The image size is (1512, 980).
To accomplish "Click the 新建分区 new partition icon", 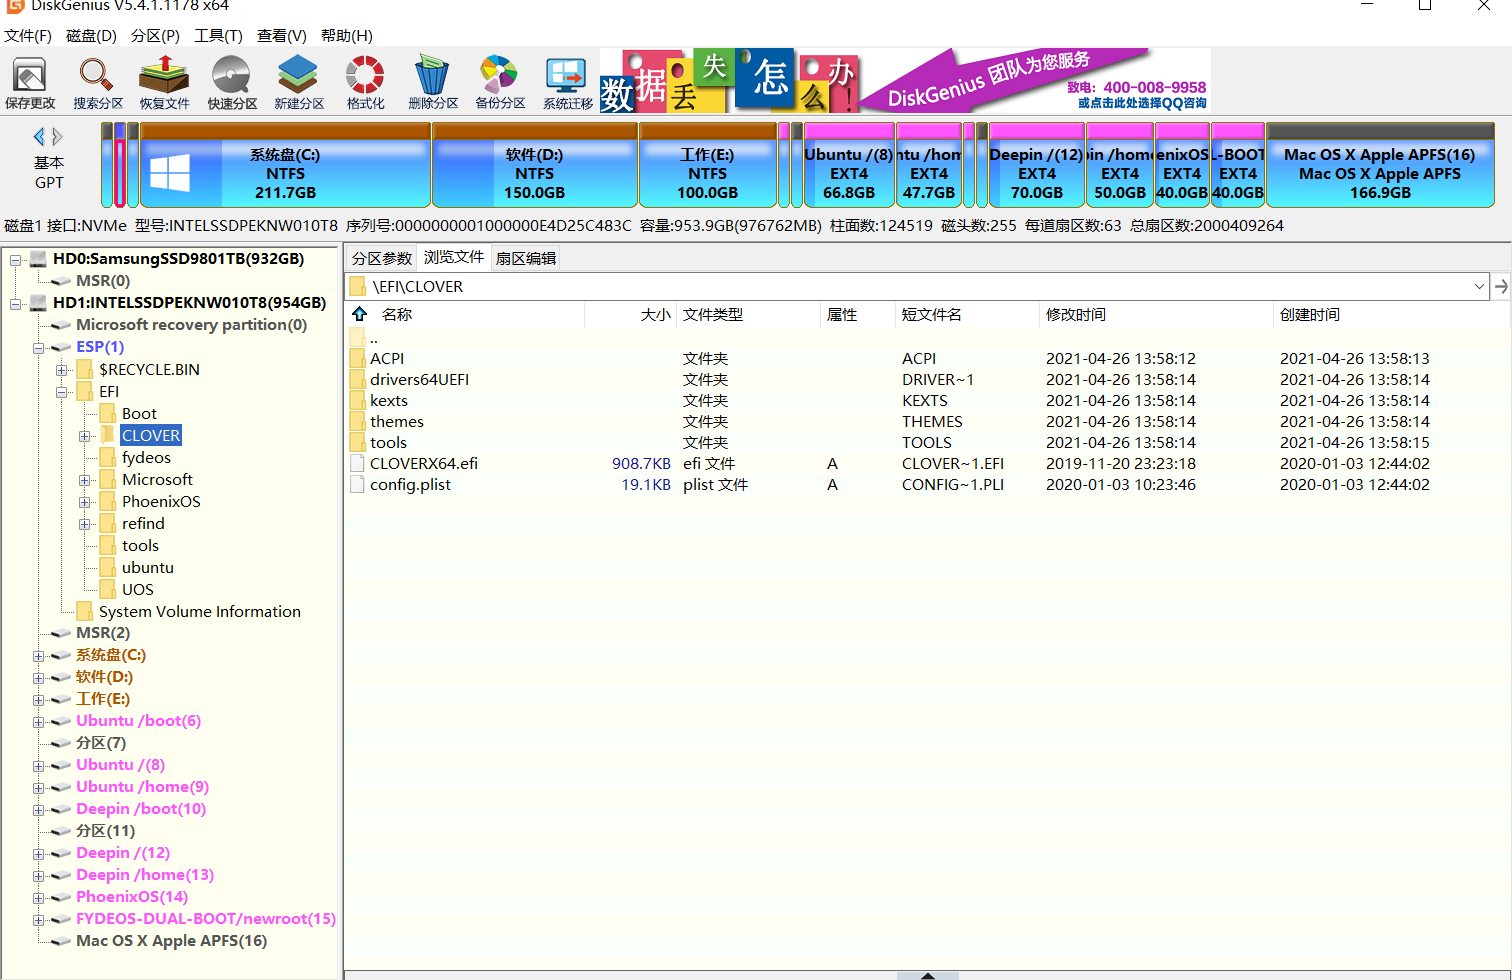I will tap(299, 82).
